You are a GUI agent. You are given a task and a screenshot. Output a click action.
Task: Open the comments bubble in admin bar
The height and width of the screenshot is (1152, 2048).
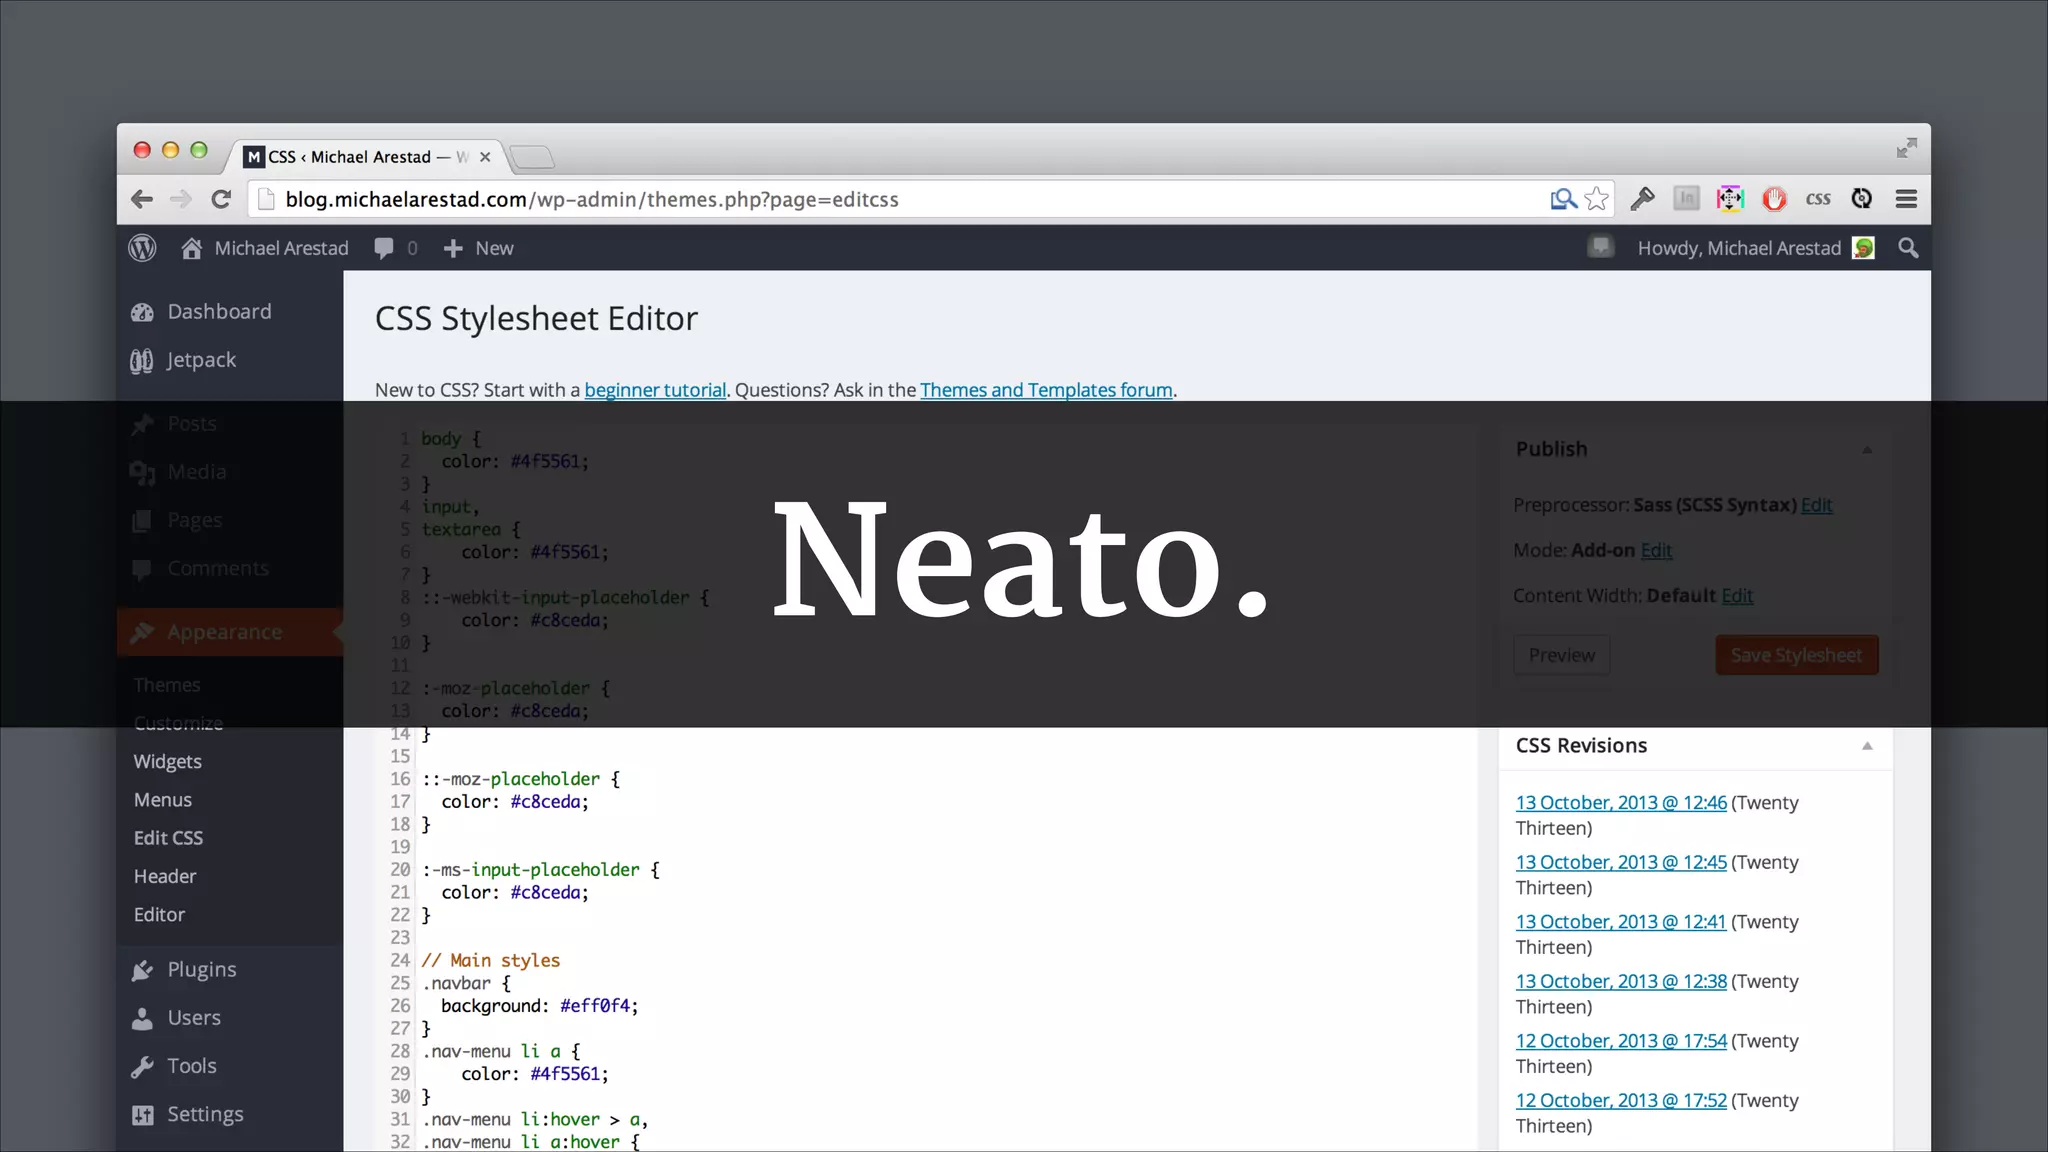[384, 248]
